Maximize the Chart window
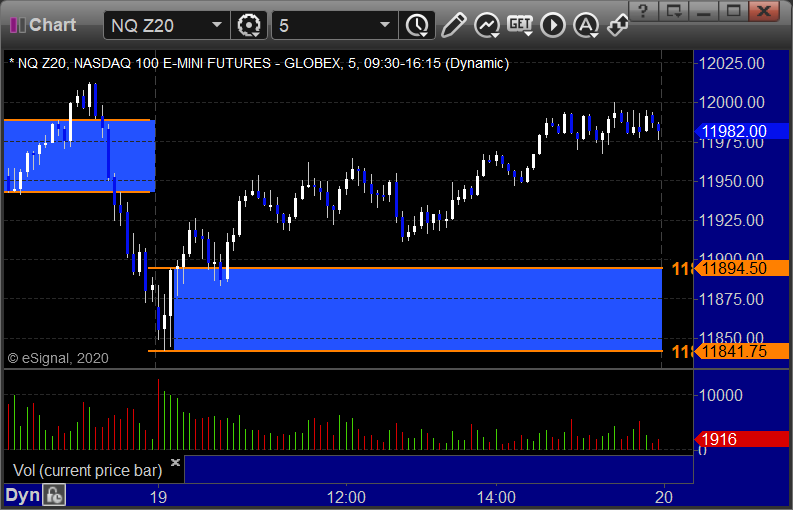Viewport: 793px width, 510px height. point(733,11)
